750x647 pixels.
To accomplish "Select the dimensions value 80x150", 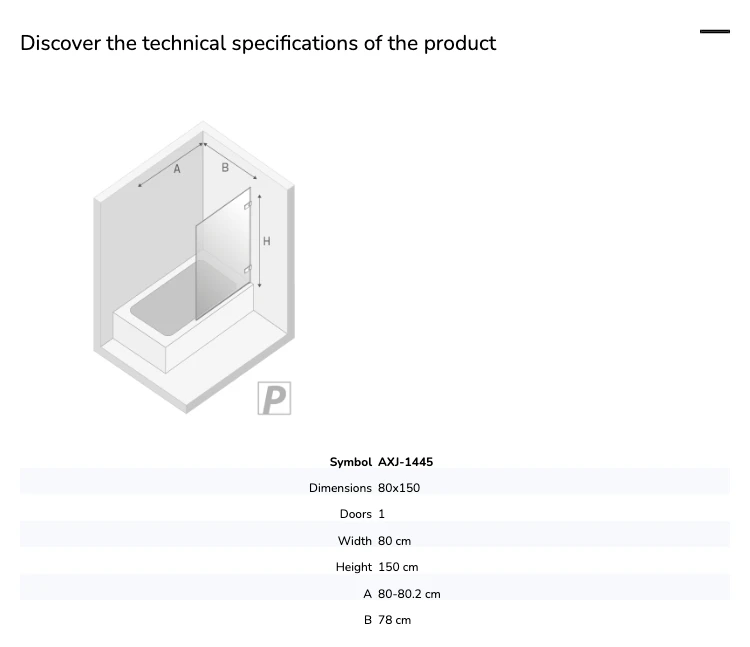I will pos(399,488).
